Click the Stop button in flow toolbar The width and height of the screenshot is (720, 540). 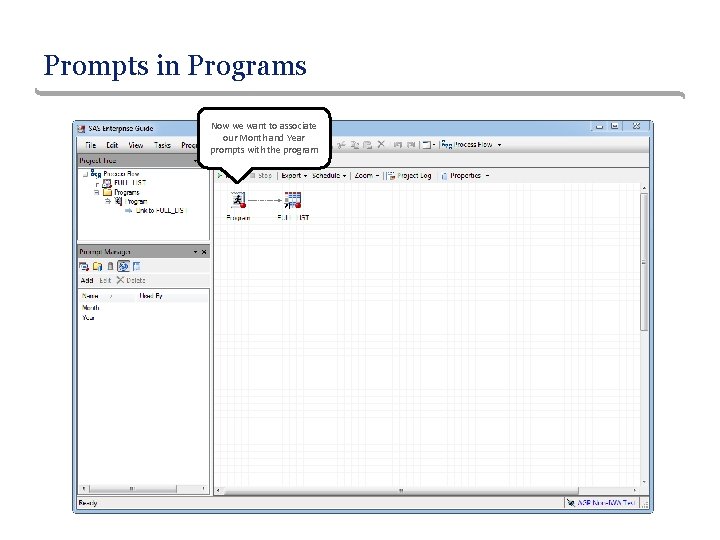261,175
